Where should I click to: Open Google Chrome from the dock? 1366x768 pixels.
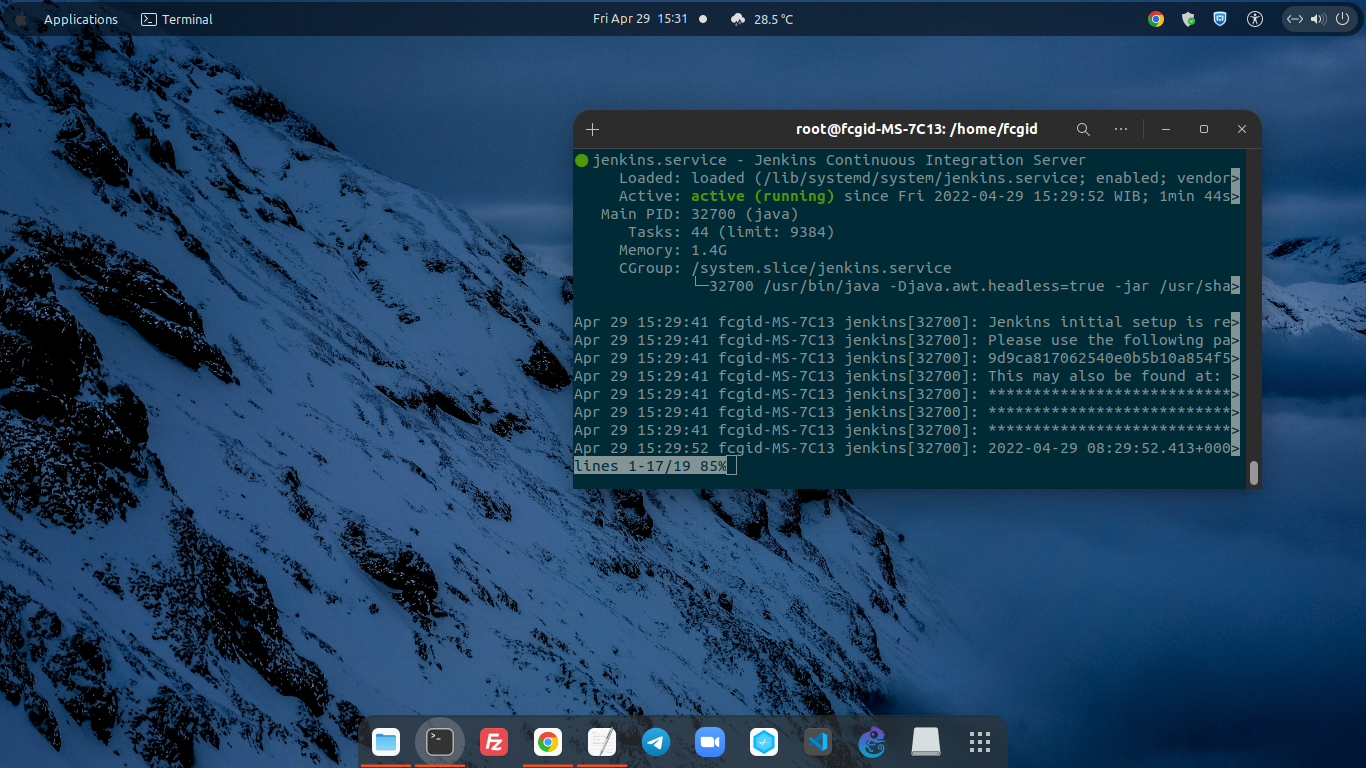[547, 742]
